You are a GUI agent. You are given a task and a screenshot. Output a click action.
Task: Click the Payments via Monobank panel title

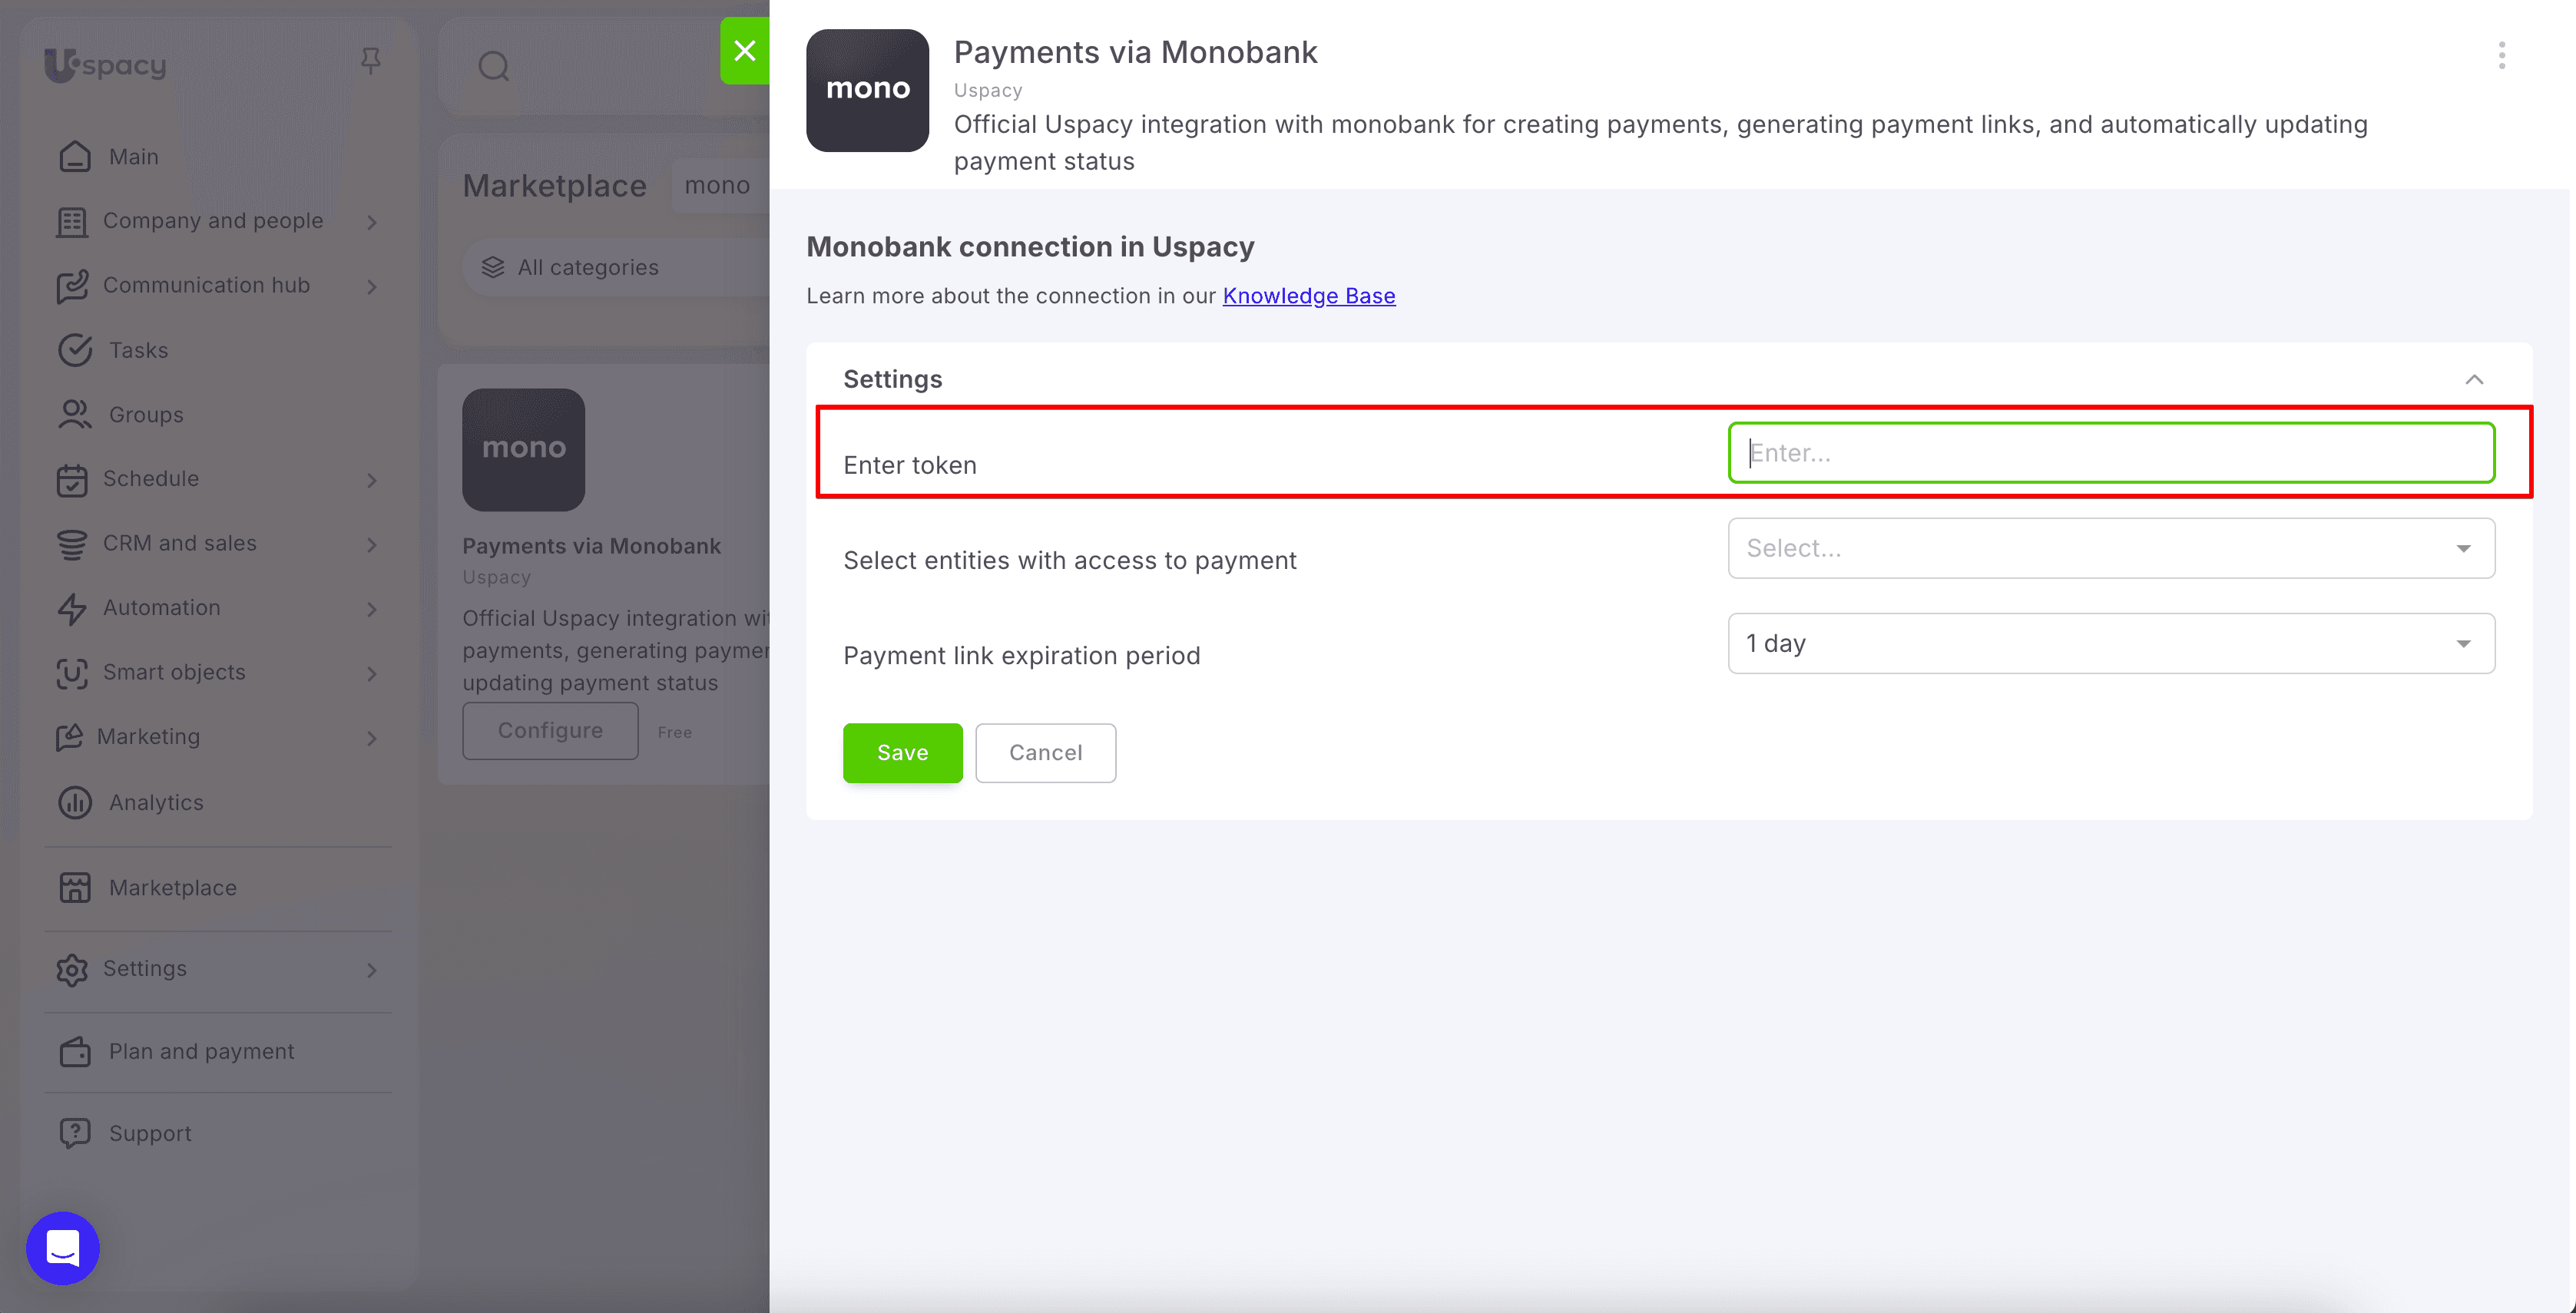(1135, 52)
